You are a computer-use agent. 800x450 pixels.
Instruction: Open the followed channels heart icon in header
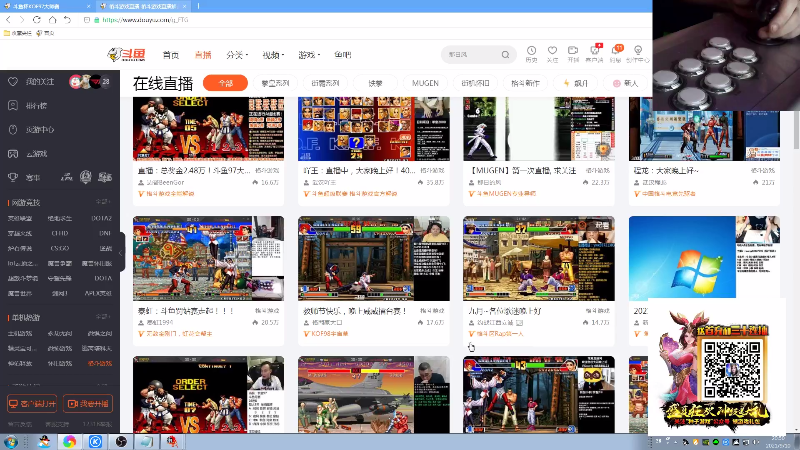click(552, 51)
